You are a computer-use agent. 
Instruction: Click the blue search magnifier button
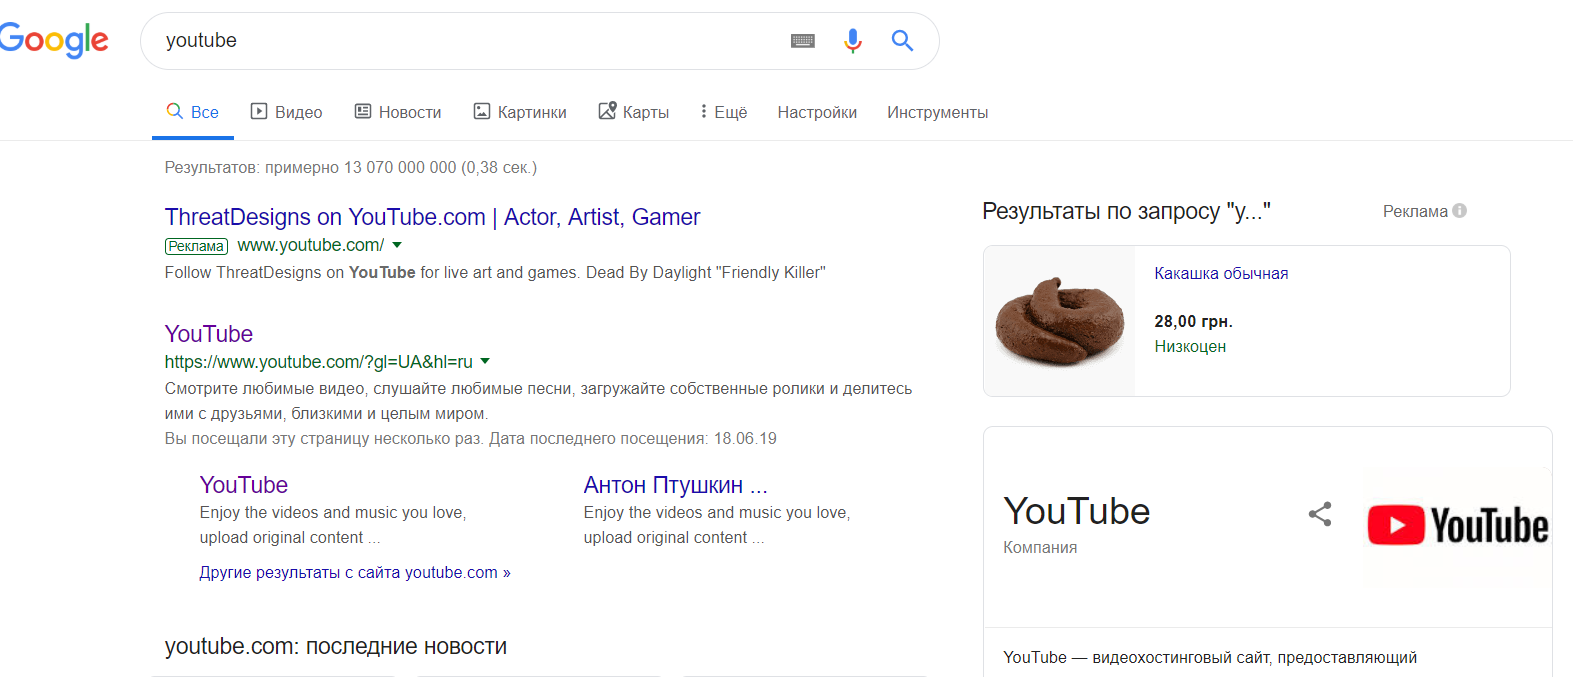(x=902, y=41)
